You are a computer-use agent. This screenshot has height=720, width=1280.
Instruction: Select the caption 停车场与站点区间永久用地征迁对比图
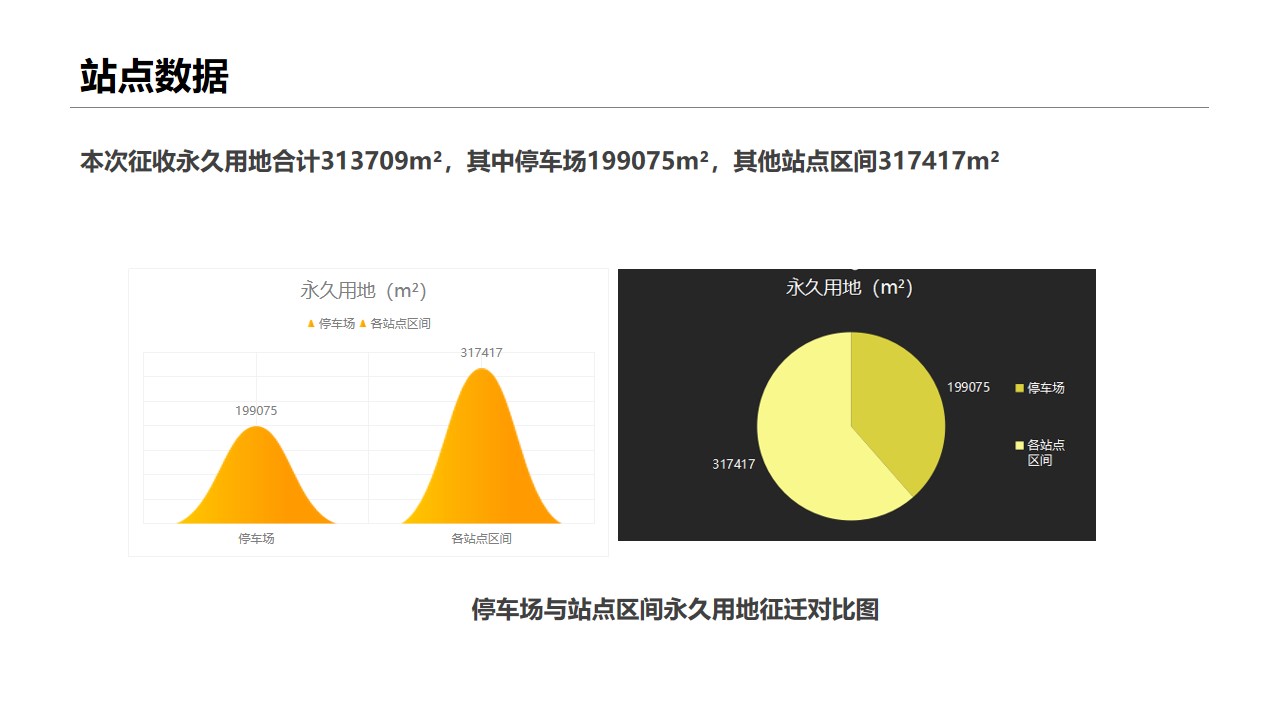click(x=675, y=610)
